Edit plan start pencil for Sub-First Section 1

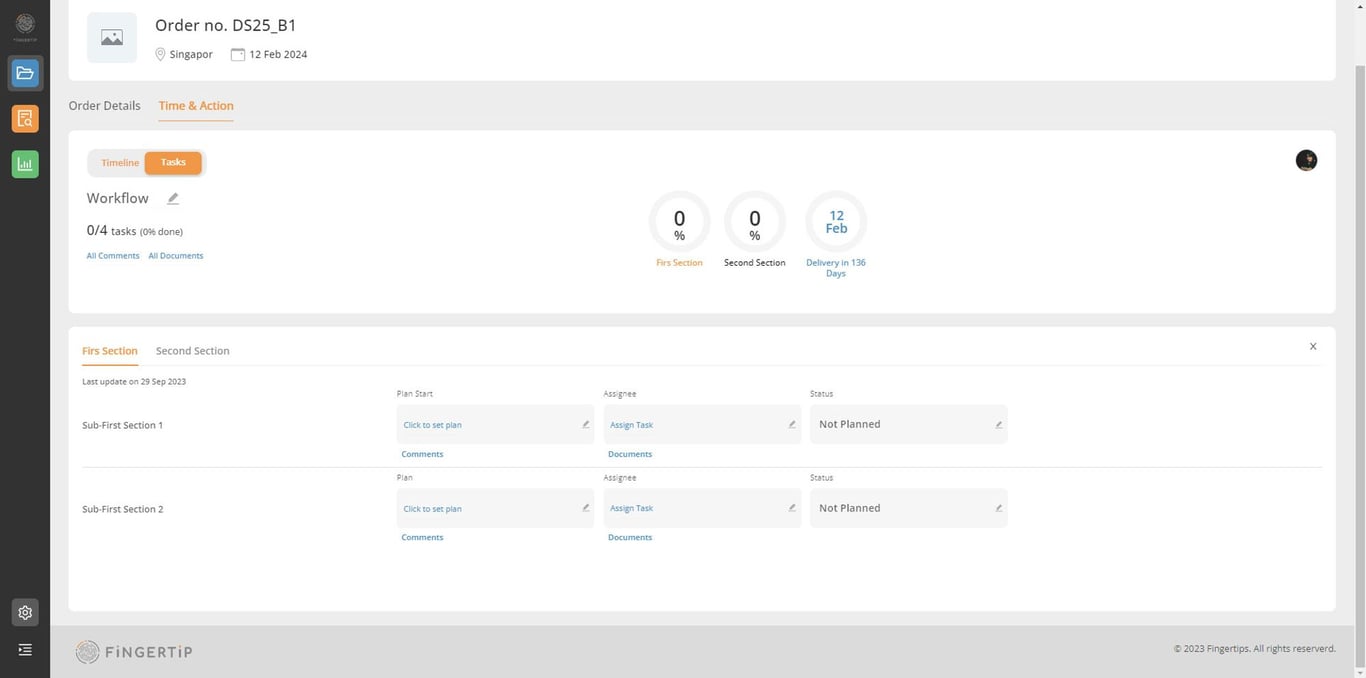pyautogui.click(x=586, y=424)
